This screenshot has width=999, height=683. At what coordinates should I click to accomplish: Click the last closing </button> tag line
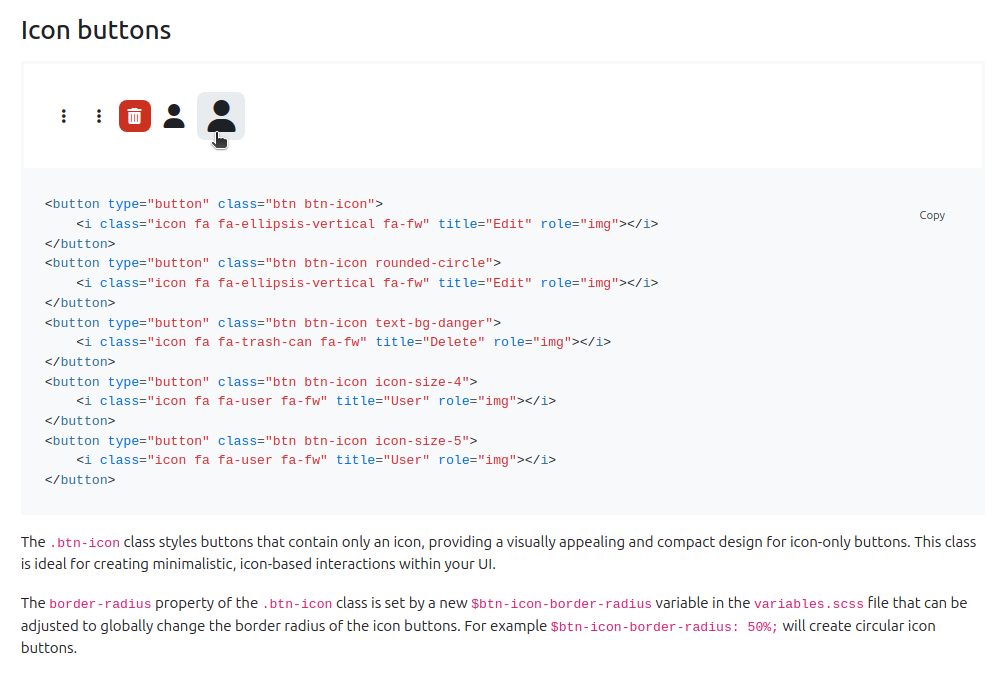click(x=80, y=480)
